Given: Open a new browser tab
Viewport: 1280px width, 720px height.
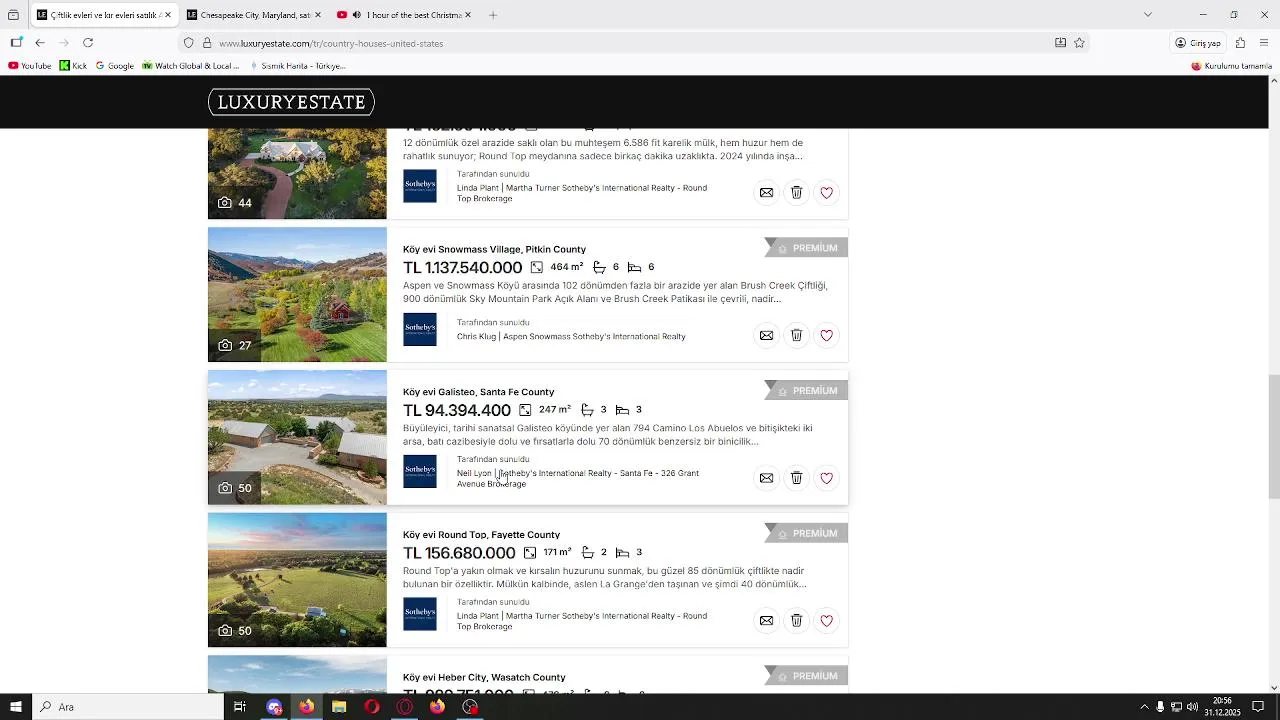Looking at the screenshot, I should [x=492, y=15].
